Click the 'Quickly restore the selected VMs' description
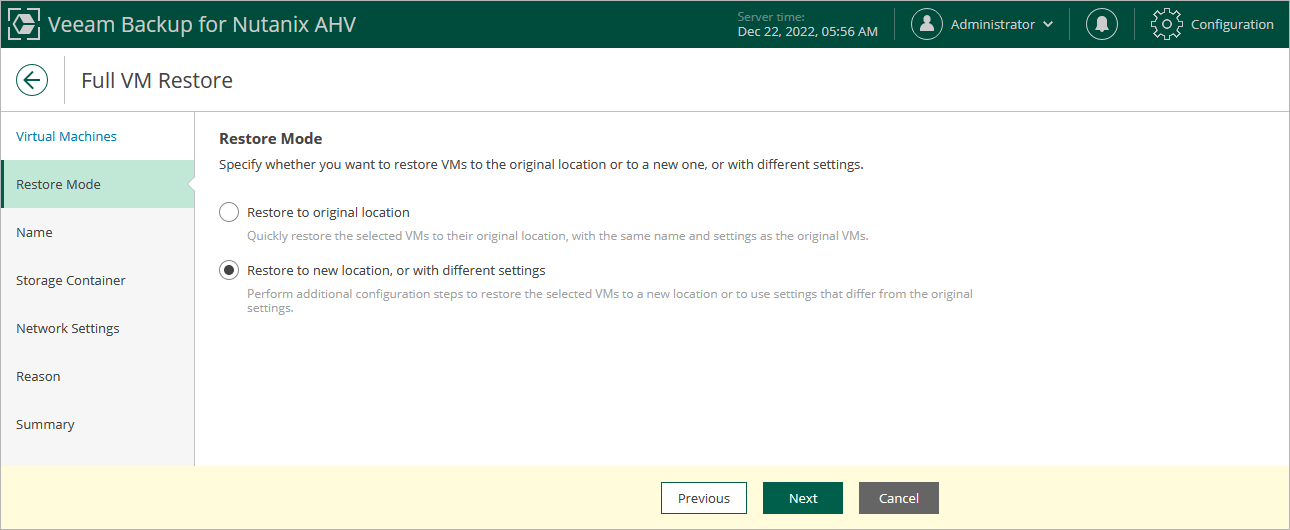 [x=558, y=237]
